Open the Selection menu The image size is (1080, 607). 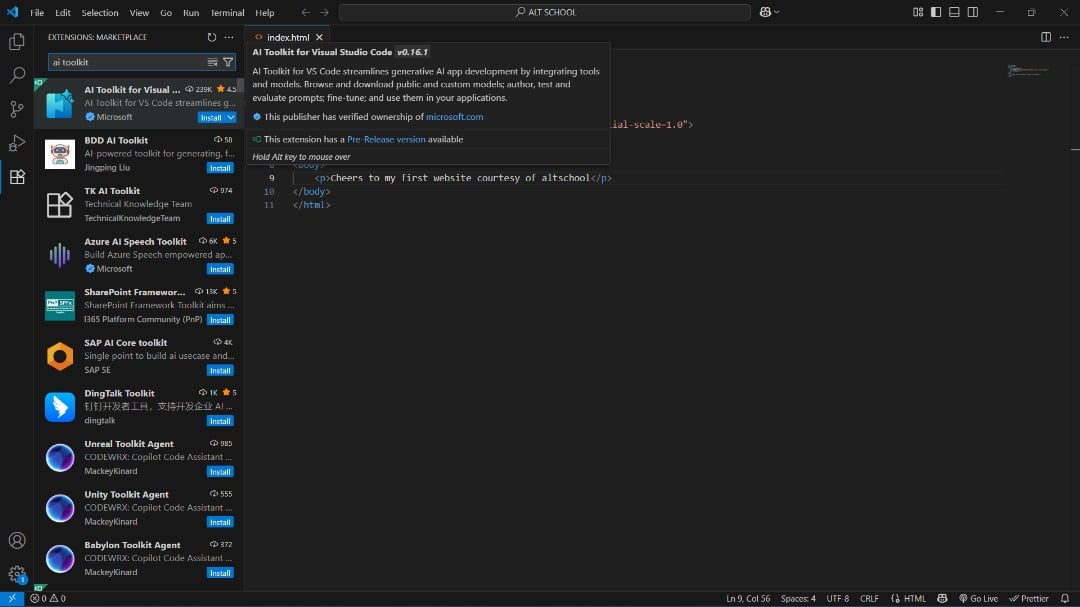(x=100, y=12)
